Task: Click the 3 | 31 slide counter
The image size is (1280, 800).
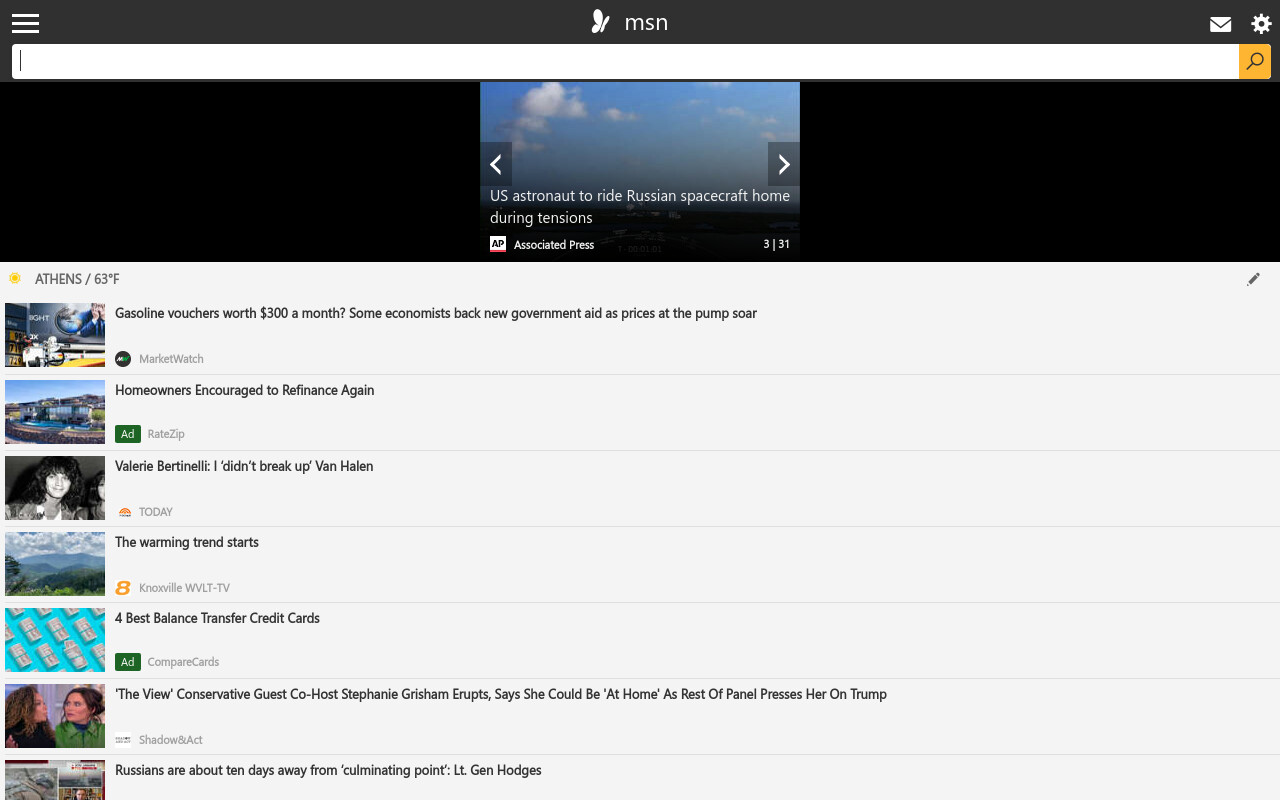Action: point(776,244)
